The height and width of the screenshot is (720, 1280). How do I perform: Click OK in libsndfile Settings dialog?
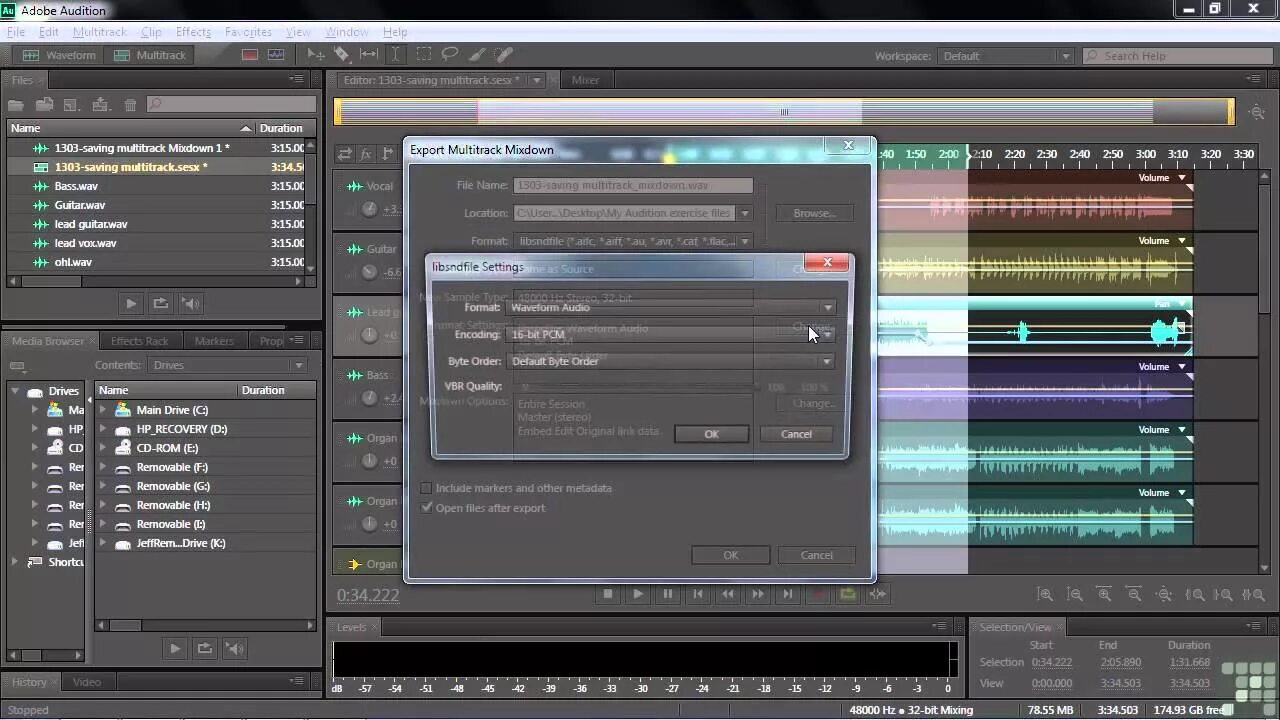(x=711, y=434)
